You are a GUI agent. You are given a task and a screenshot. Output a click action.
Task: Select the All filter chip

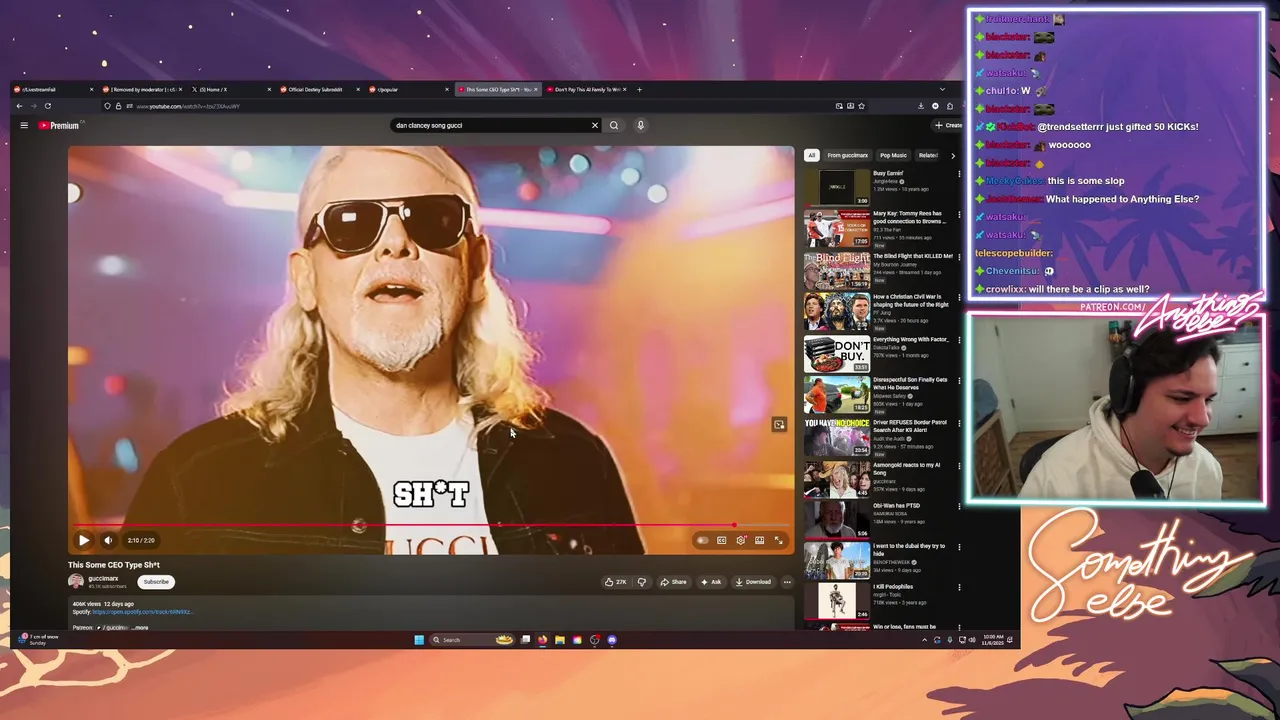[x=812, y=155]
